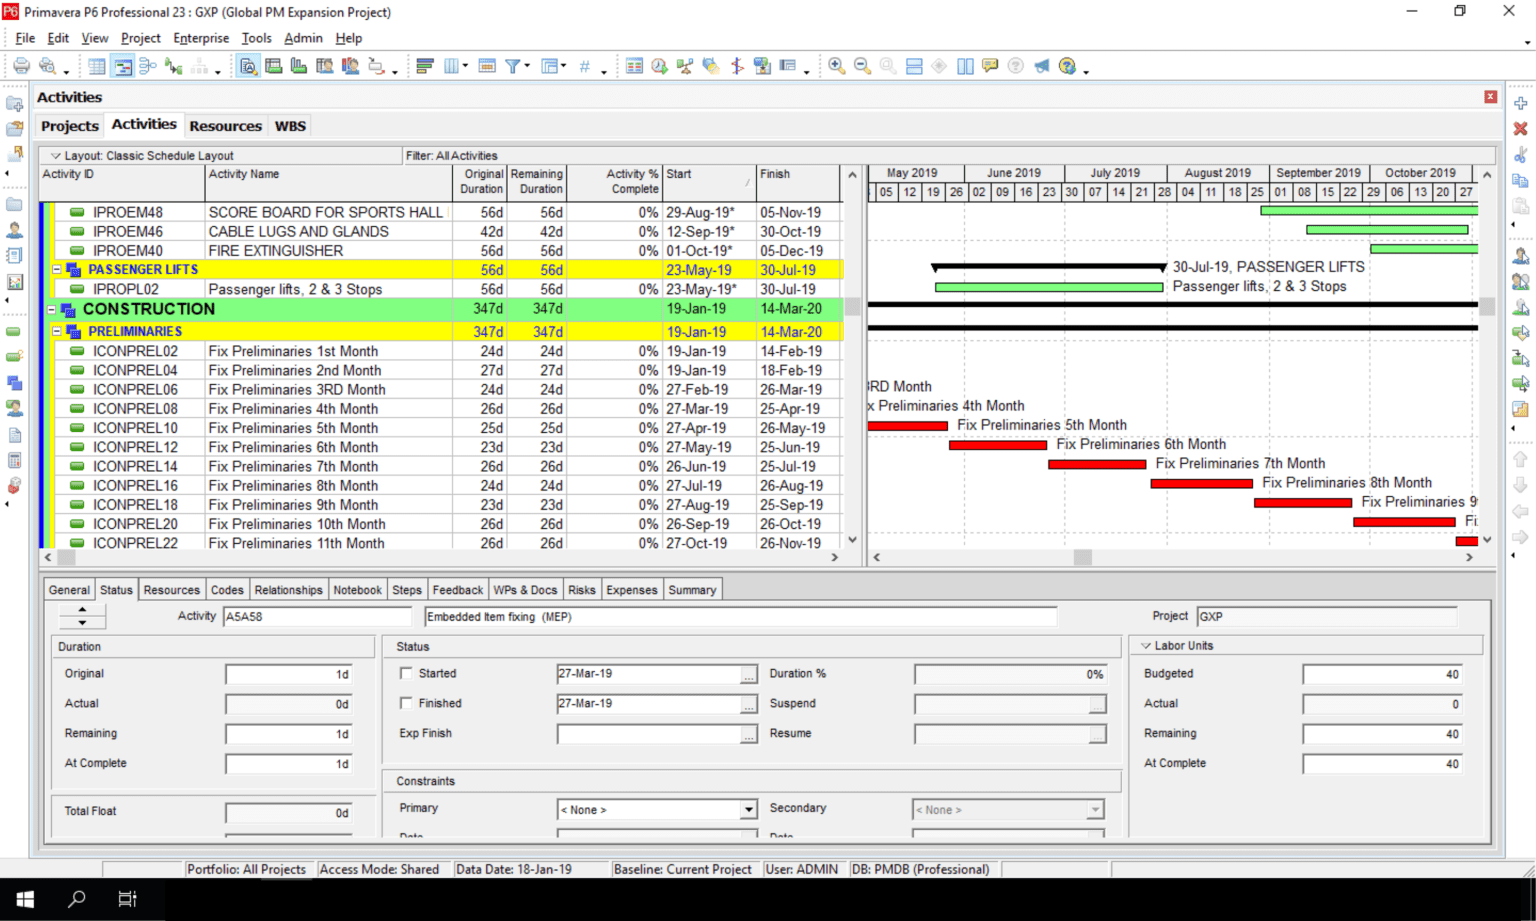Collapse the PASSENGER LIFTS group
The height and width of the screenshot is (921, 1536).
(x=57, y=269)
